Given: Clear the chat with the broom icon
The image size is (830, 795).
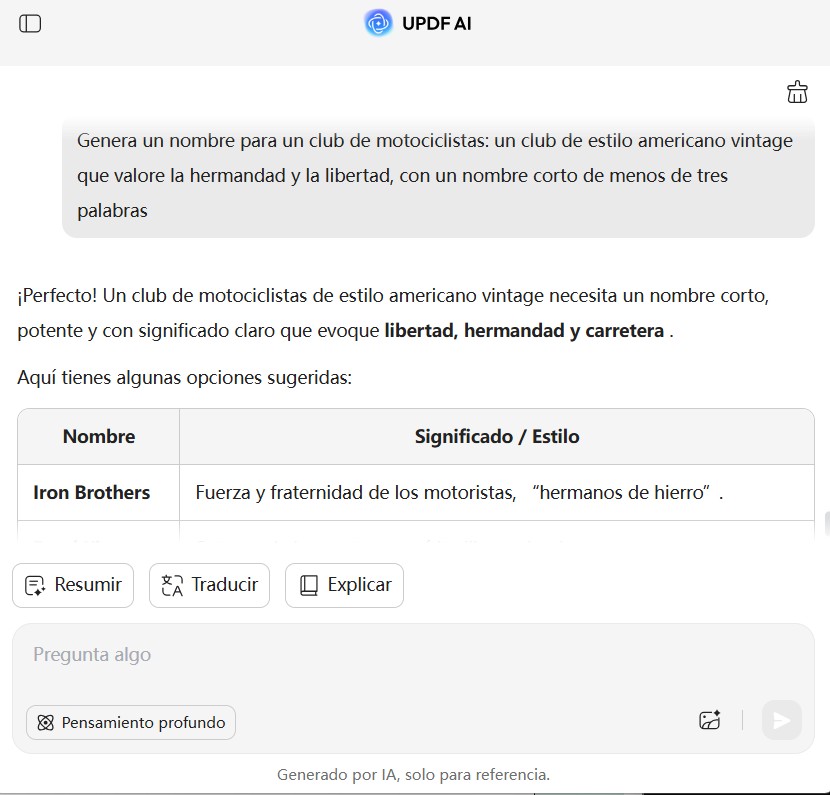Looking at the screenshot, I should tap(797, 92).
